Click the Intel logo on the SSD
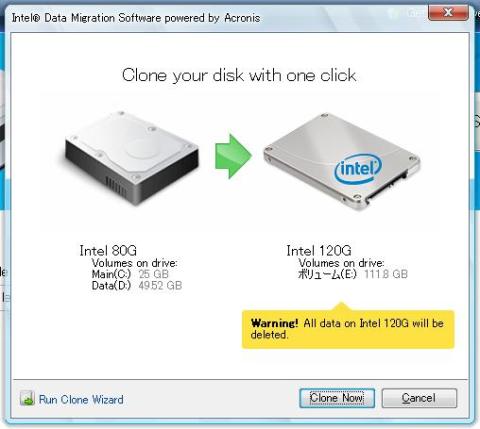Image resolution: width=480 pixels, height=429 pixels. (358, 169)
